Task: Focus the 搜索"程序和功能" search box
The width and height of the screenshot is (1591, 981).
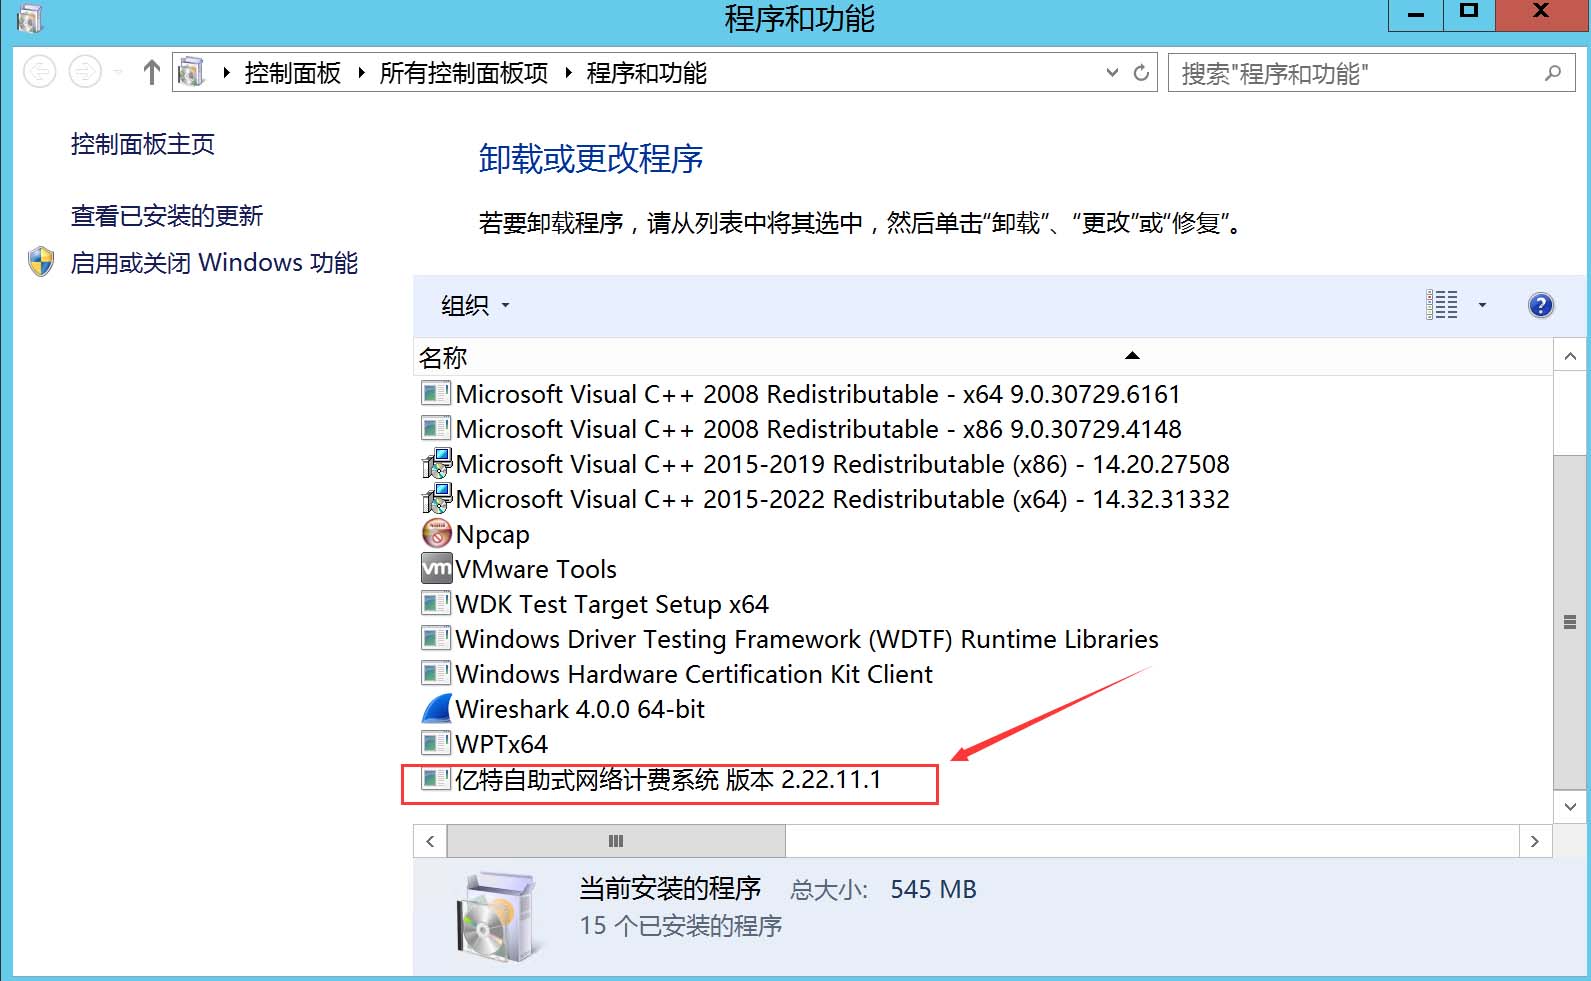Action: tap(1372, 73)
